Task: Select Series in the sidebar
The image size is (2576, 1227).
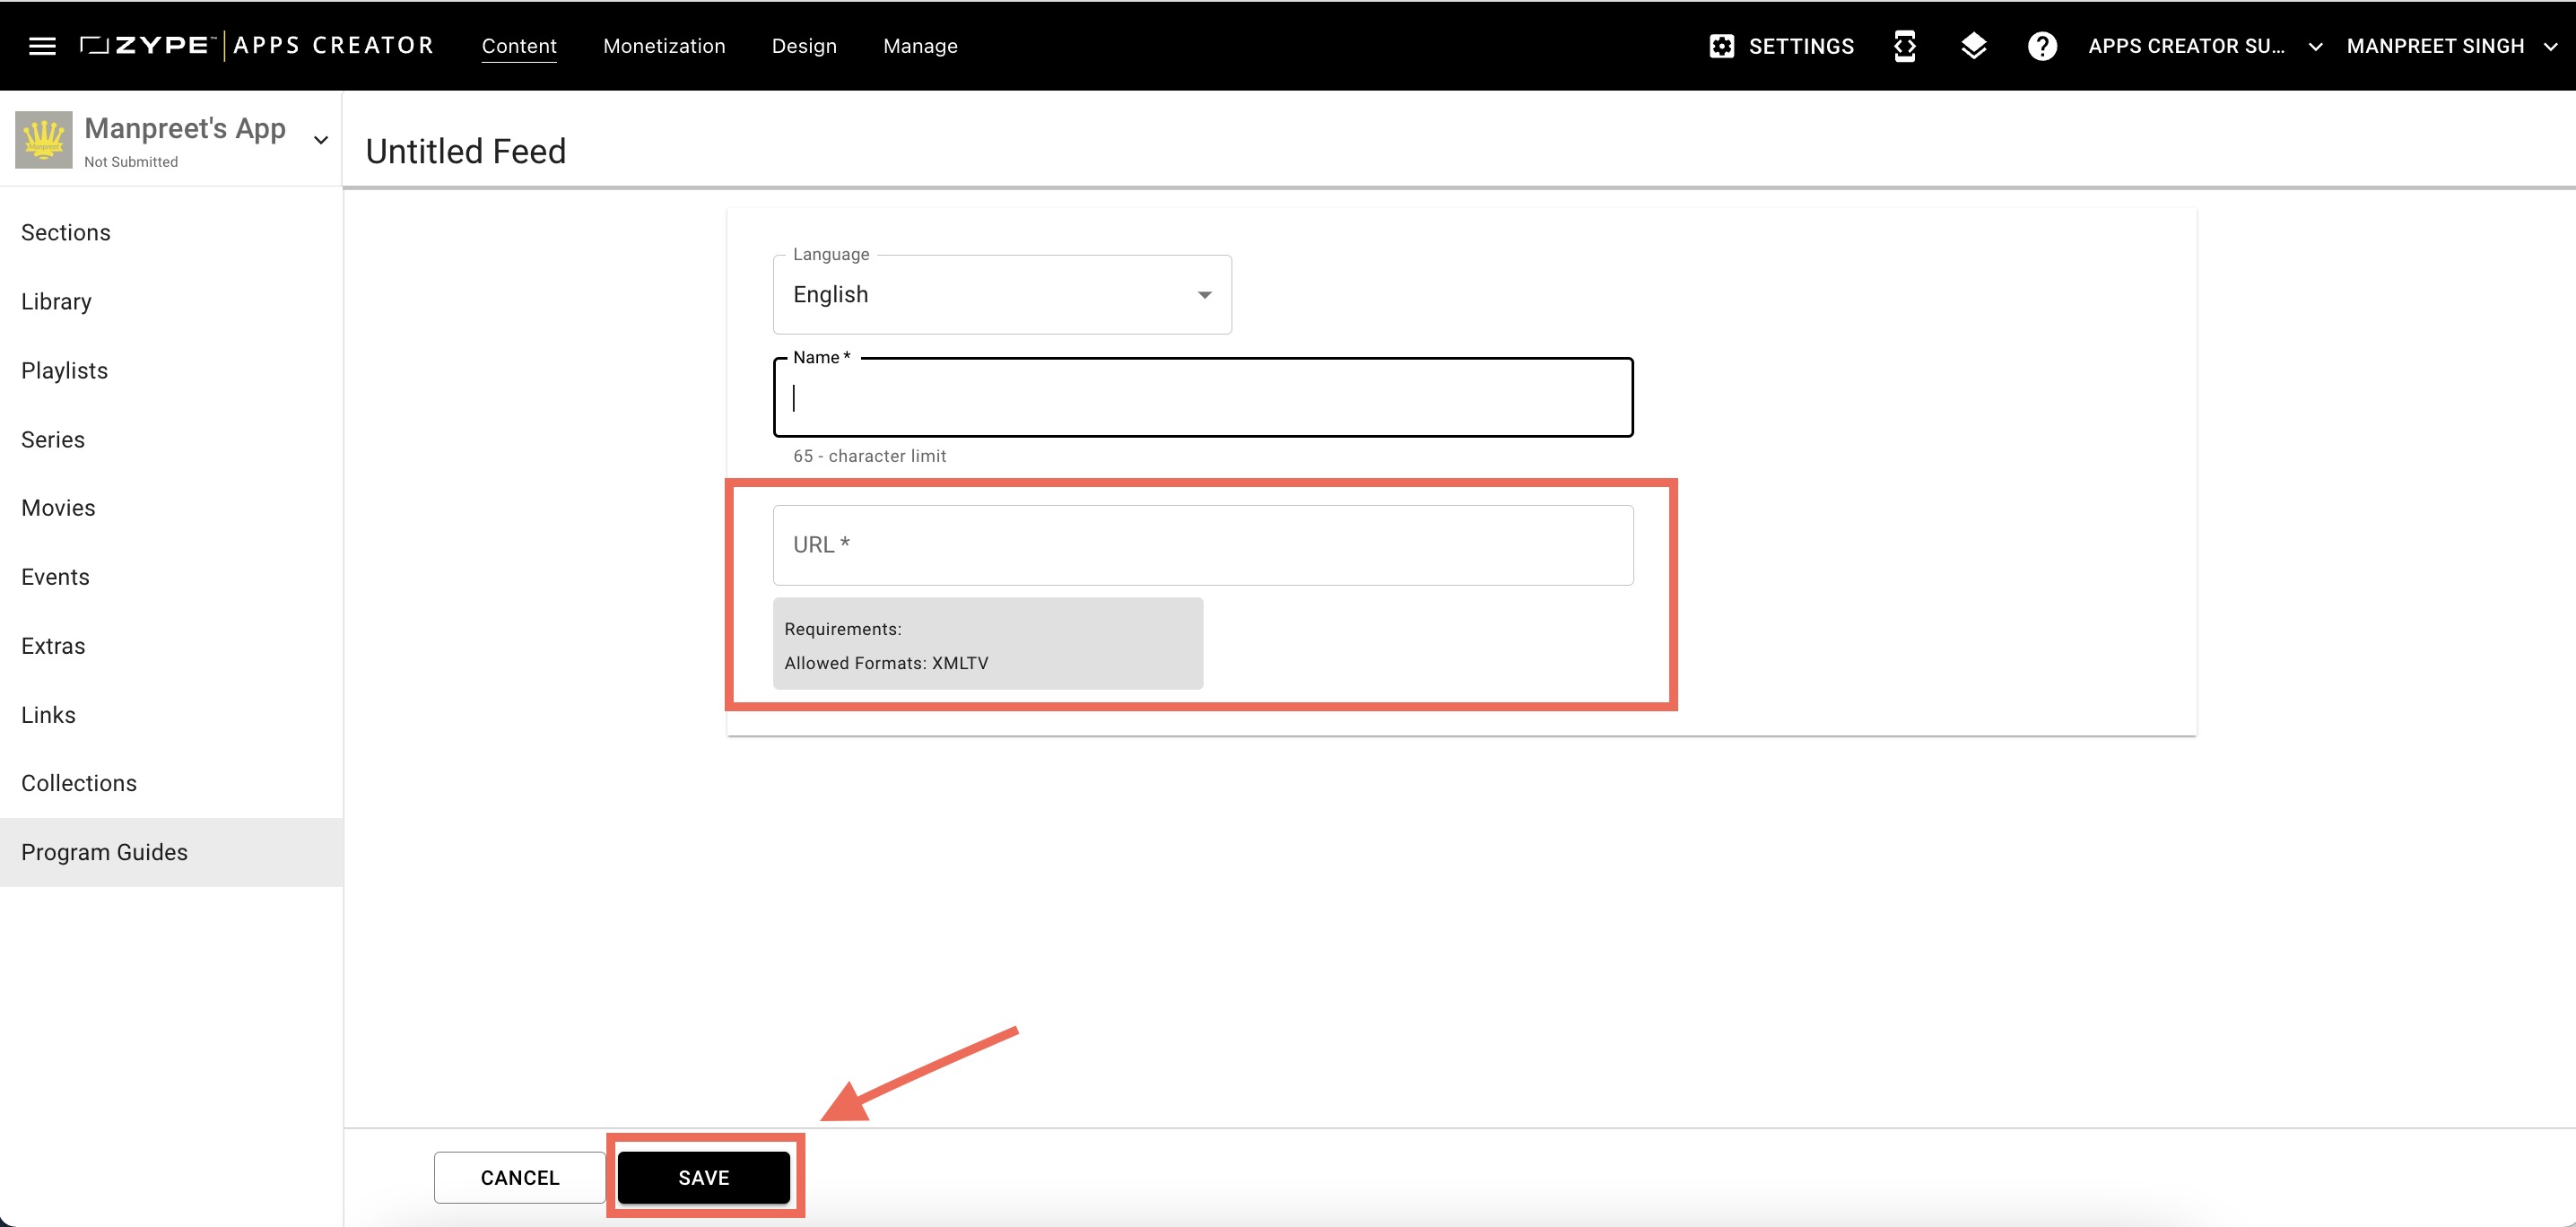Action: click(x=171, y=440)
